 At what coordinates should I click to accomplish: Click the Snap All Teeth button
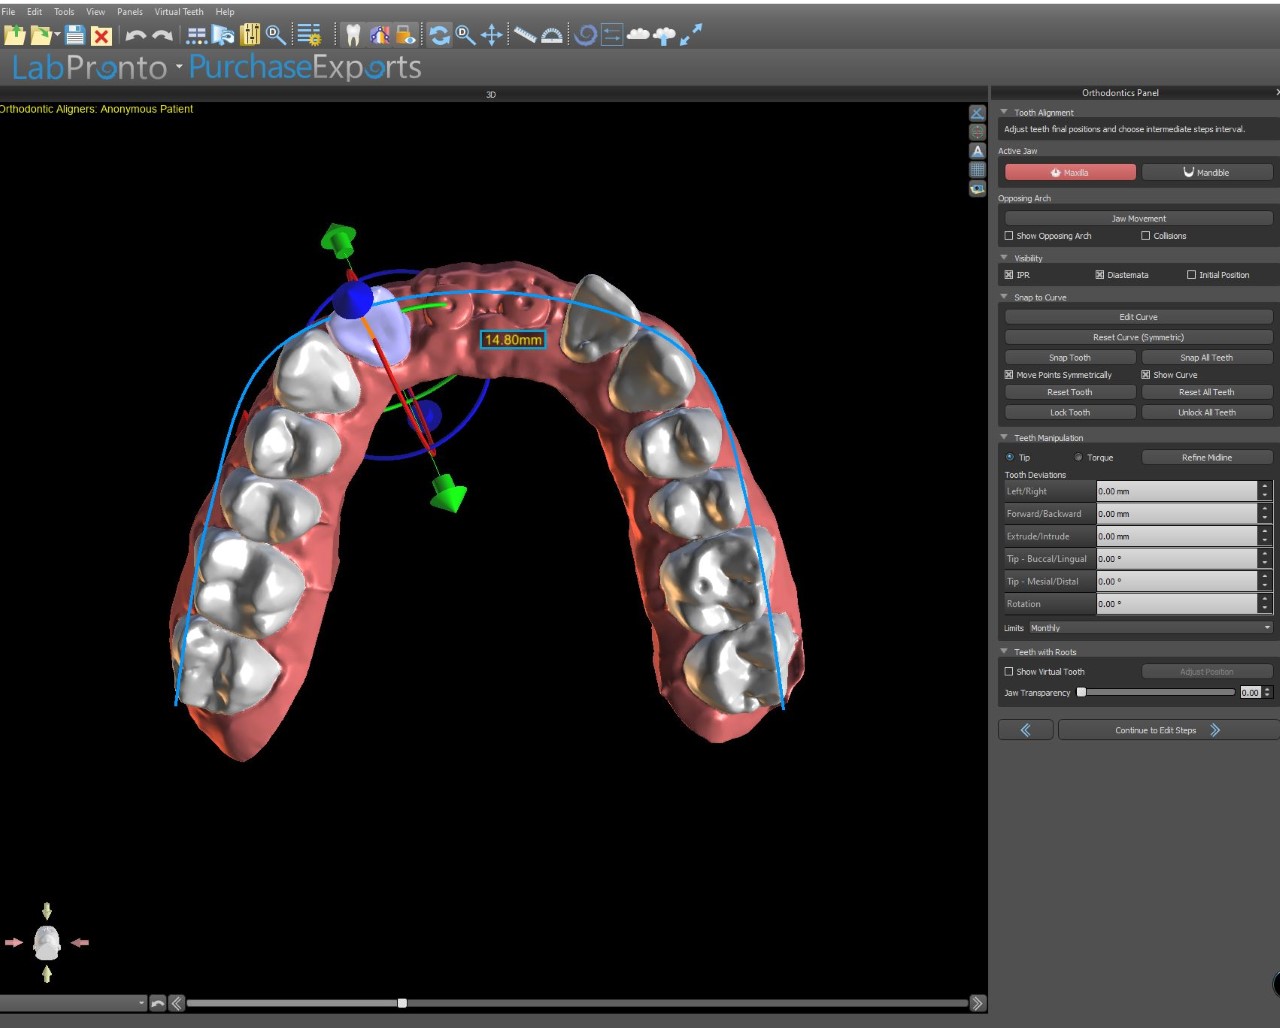[x=1207, y=357]
